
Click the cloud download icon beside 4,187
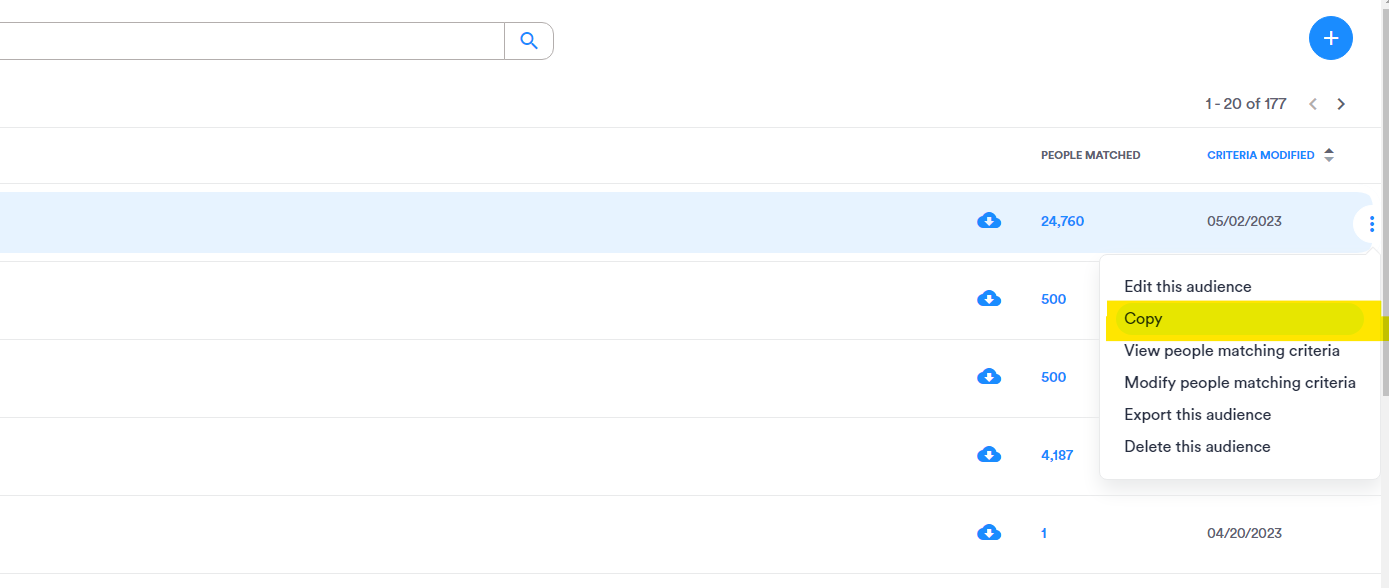click(x=989, y=455)
